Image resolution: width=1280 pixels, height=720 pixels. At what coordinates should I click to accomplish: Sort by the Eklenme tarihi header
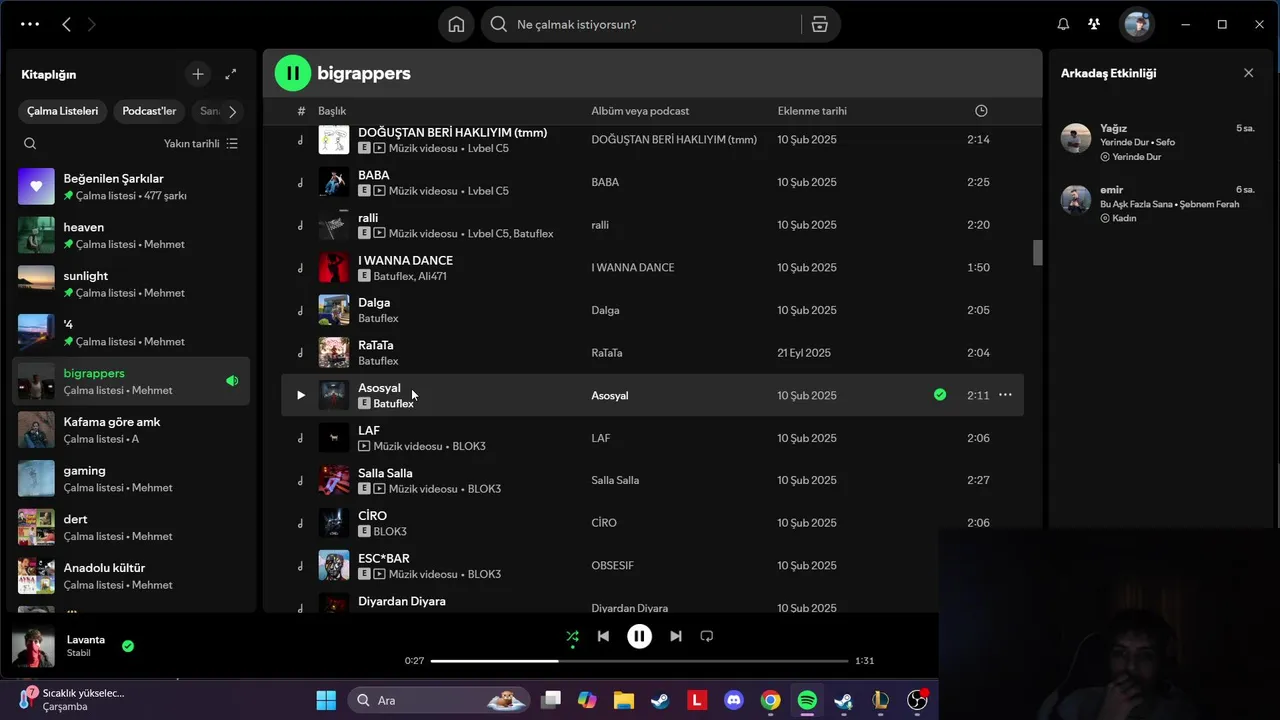click(x=812, y=111)
